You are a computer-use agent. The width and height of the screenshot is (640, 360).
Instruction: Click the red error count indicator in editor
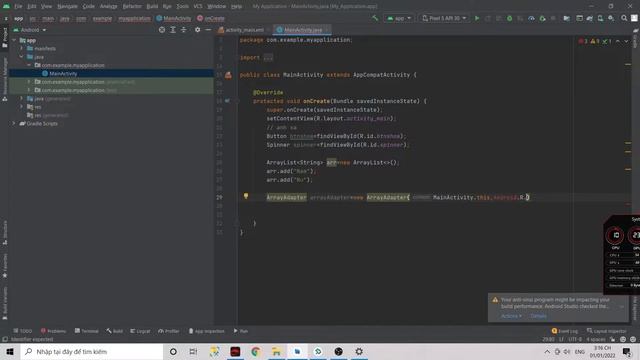click(583, 41)
